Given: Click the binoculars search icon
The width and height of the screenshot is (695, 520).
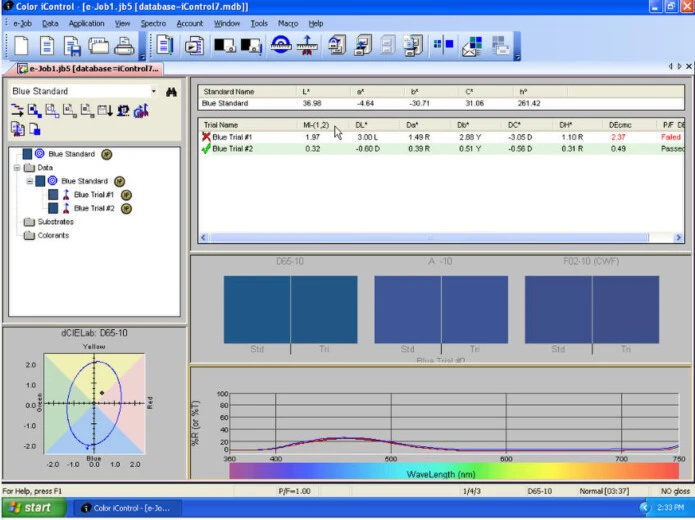Looking at the screenshot, I should [x=171, y=92].
